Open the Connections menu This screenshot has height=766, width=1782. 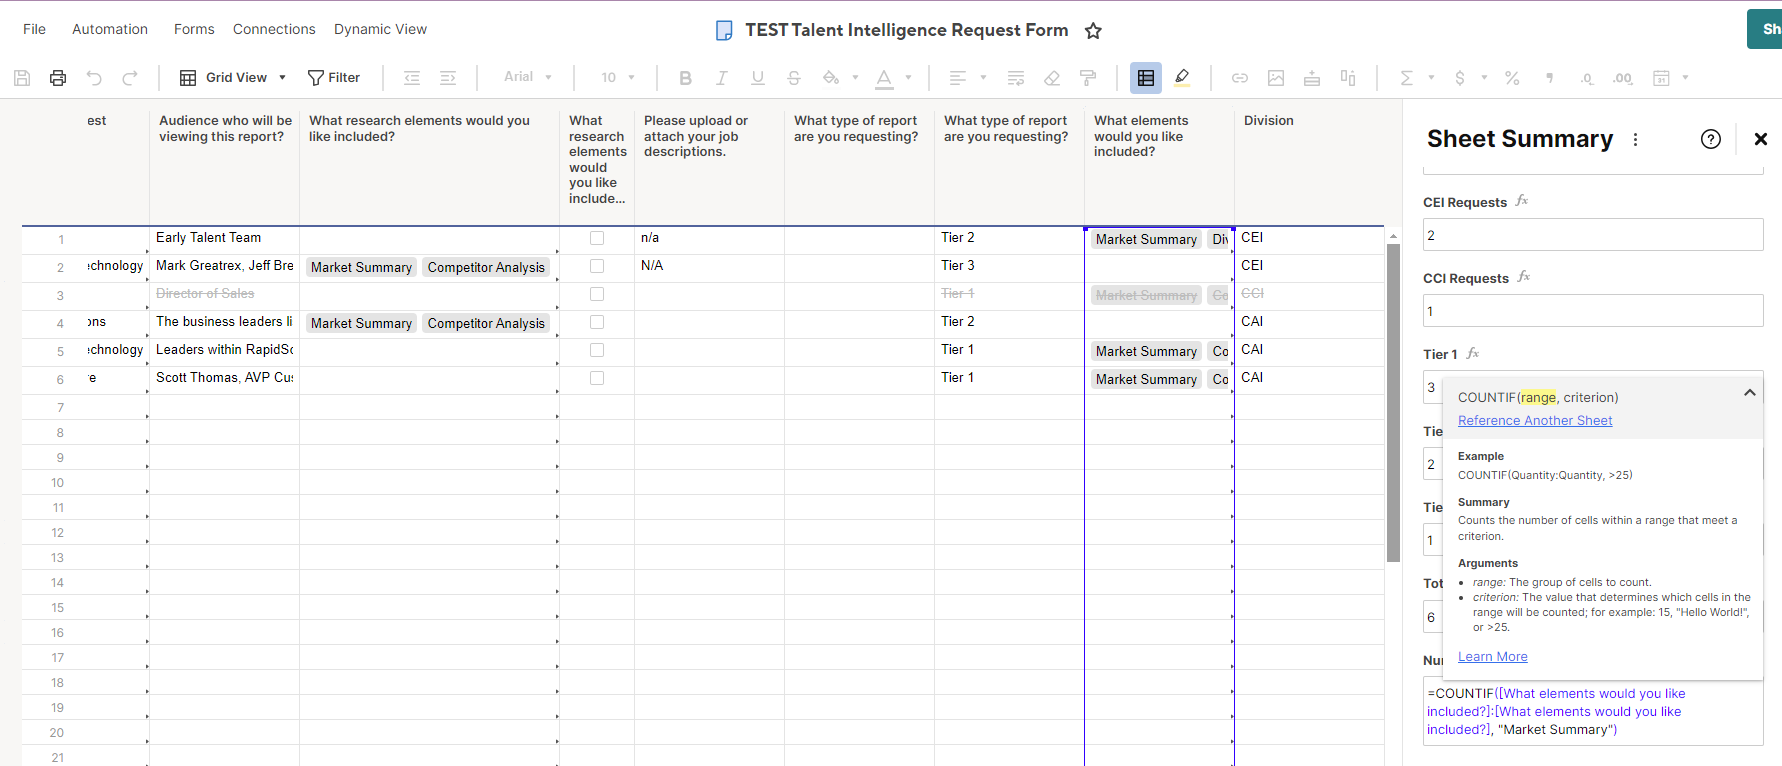[x=274, y=29]
